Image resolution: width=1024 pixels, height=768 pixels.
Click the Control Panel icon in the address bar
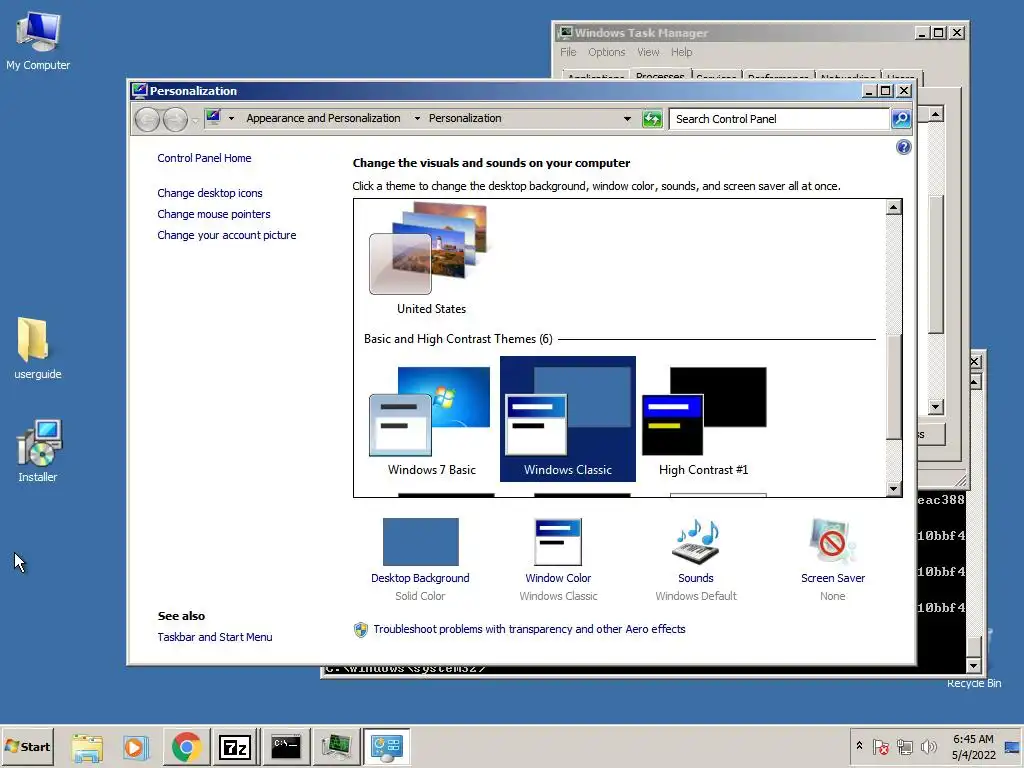[213, 118]
